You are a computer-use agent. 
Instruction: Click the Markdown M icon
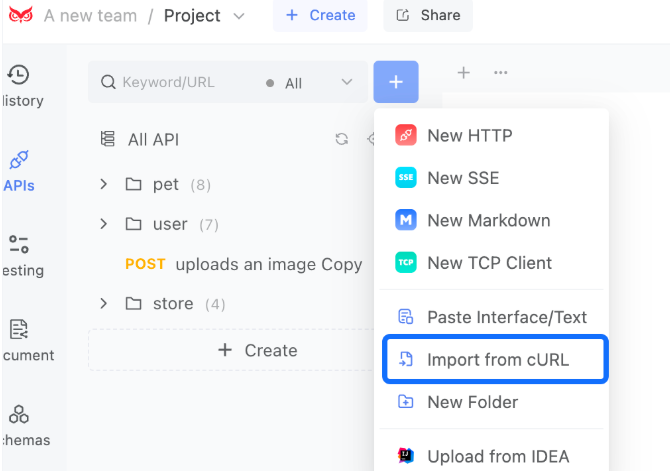point(406,220)
